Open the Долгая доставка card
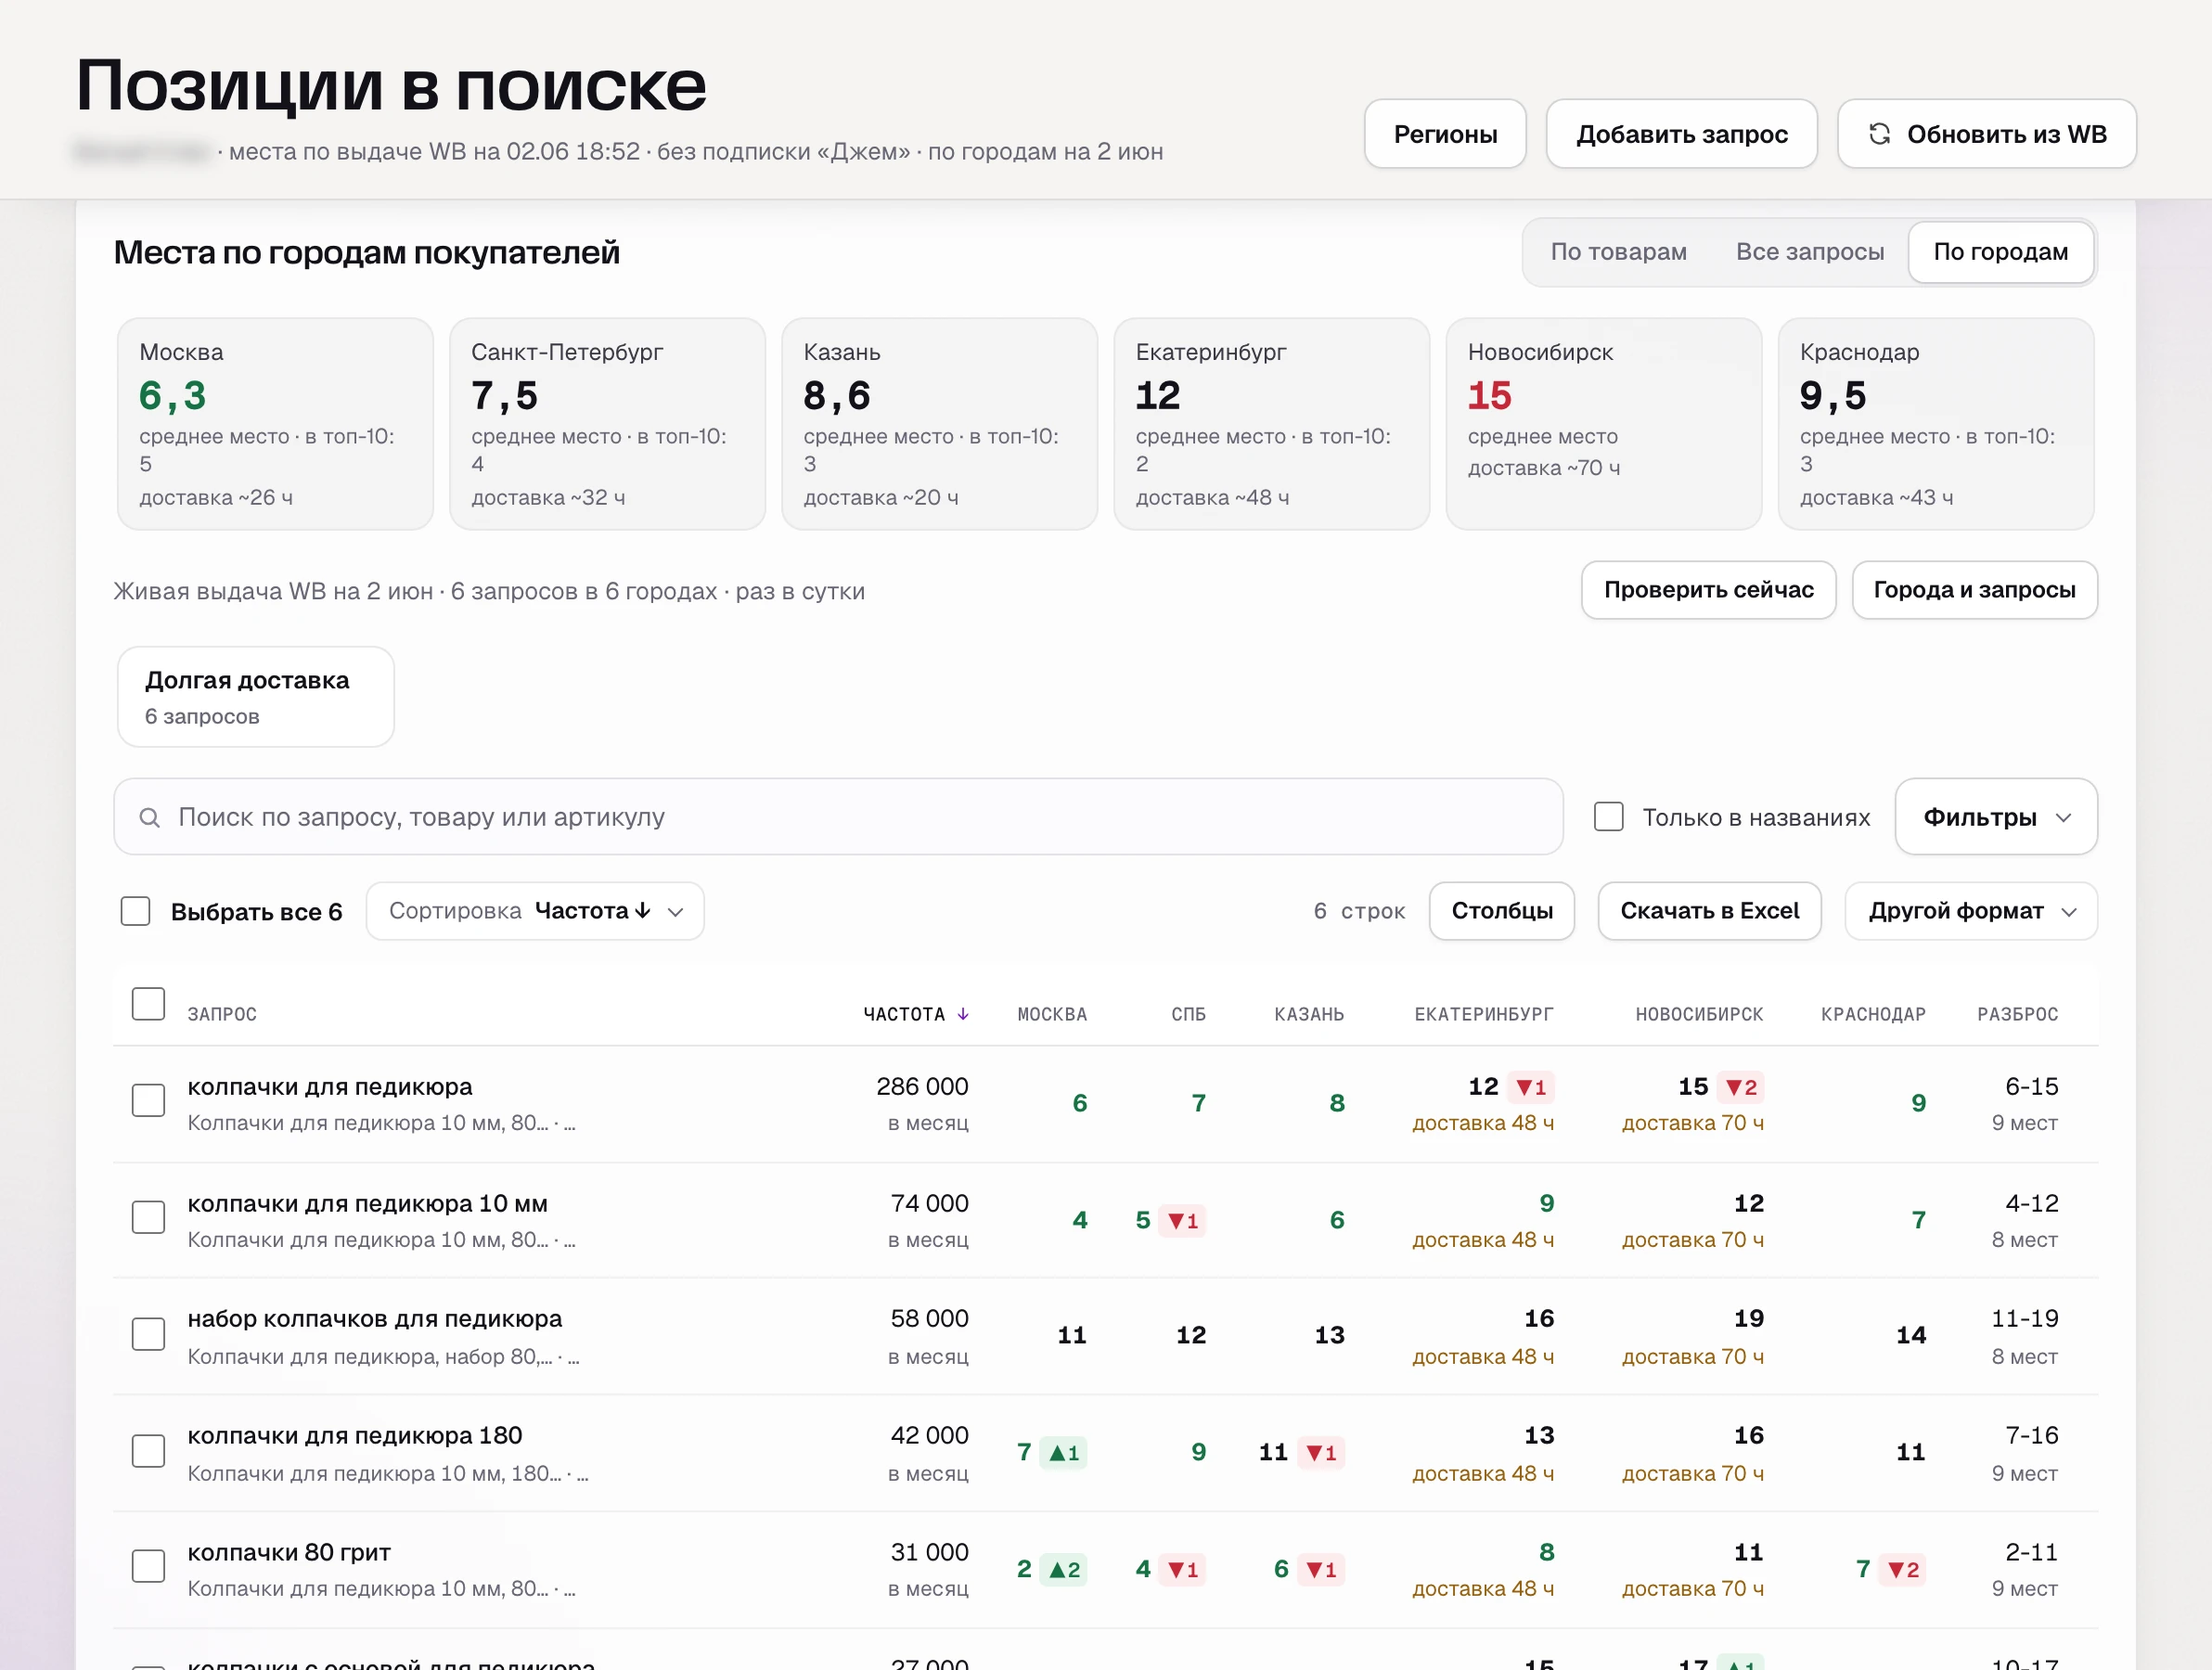The image size is (2212, 1670). pos(256,697)
